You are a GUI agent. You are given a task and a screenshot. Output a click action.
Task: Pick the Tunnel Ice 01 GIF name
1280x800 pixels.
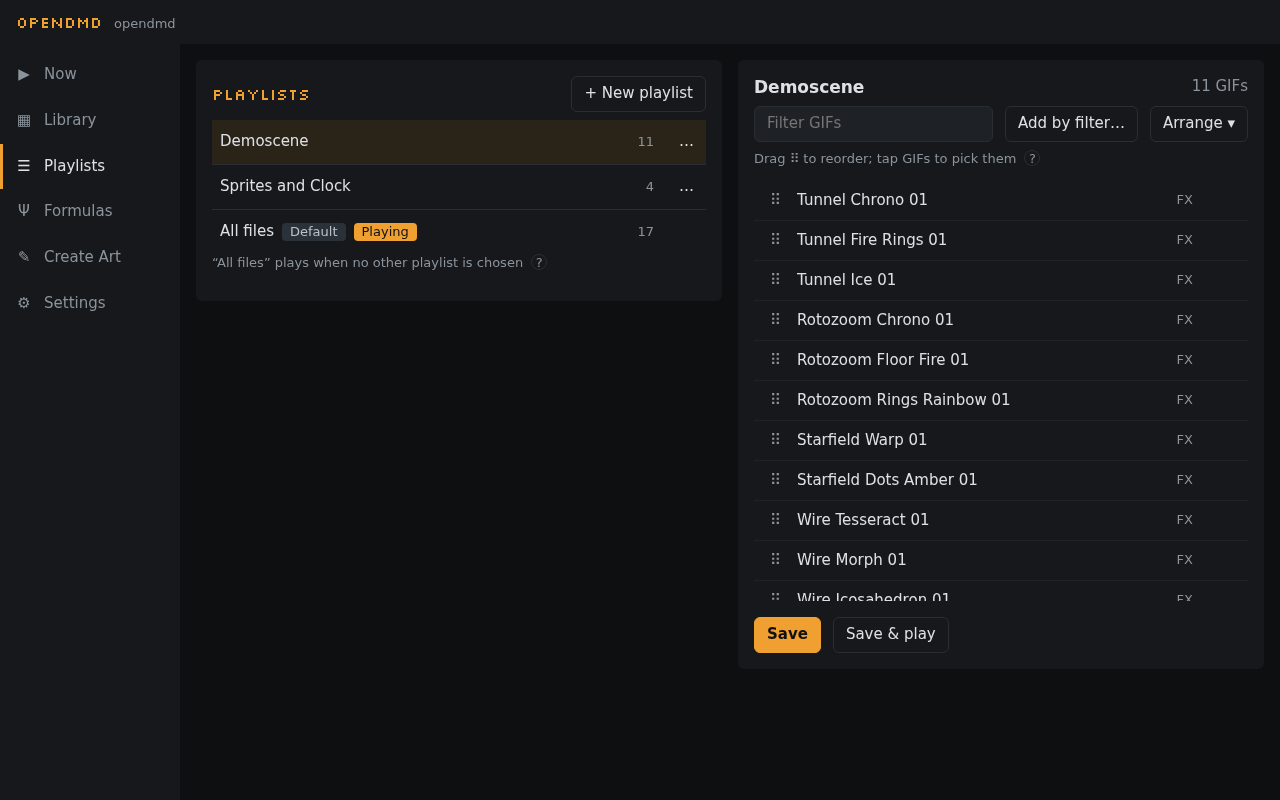[846, 280]
